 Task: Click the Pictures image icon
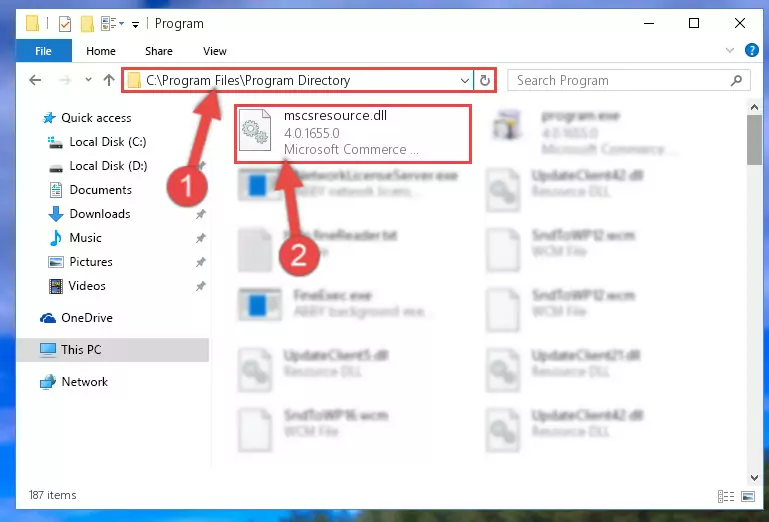pyautogui.click(x=55, y=262)
